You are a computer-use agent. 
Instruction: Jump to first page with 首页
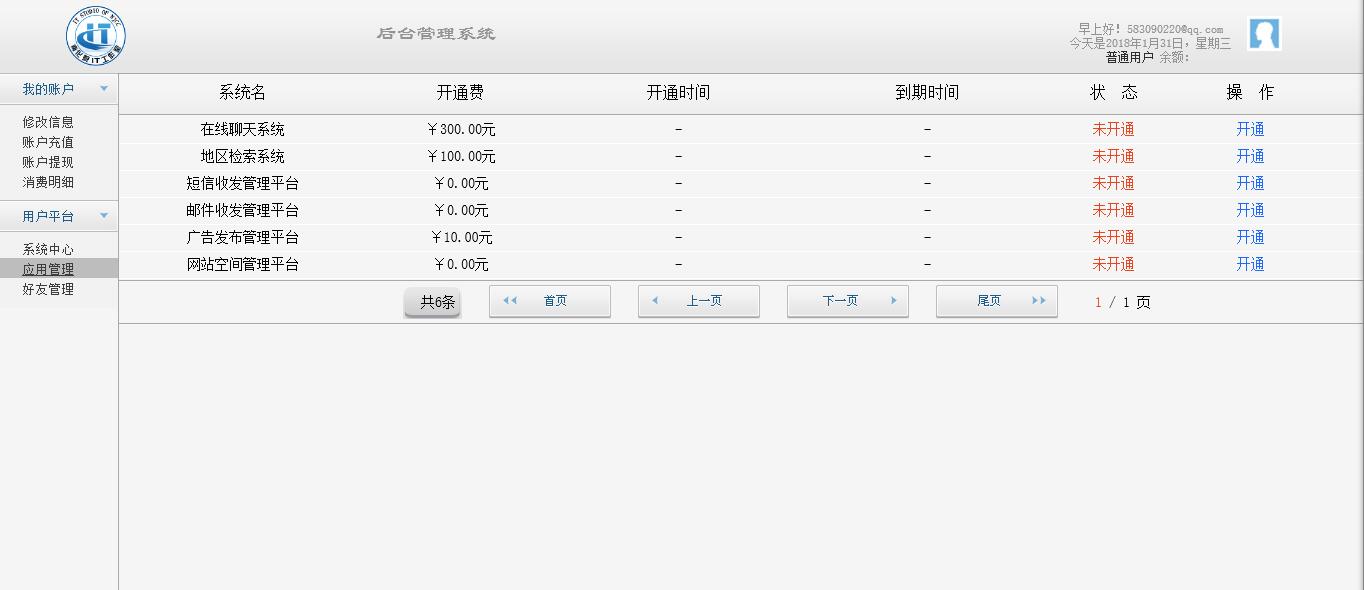click(550, 301)
